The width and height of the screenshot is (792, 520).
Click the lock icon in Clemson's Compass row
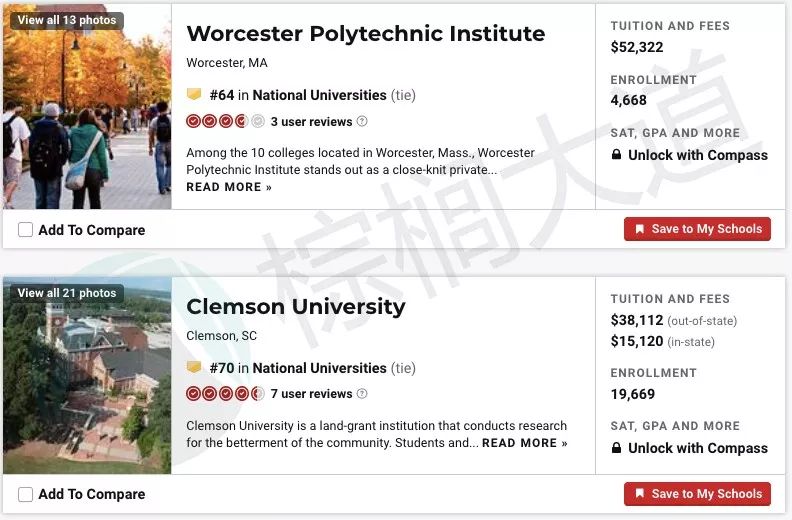616,447
